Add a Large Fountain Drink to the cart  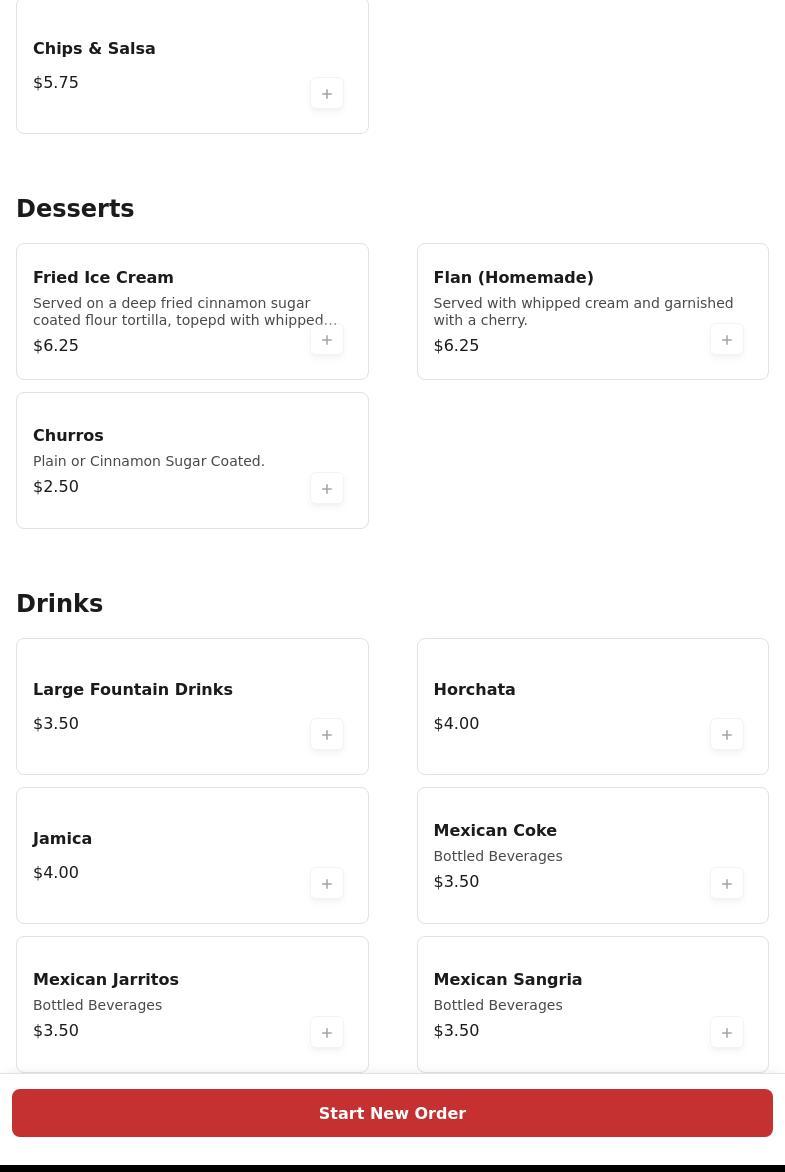coord(327,734)
